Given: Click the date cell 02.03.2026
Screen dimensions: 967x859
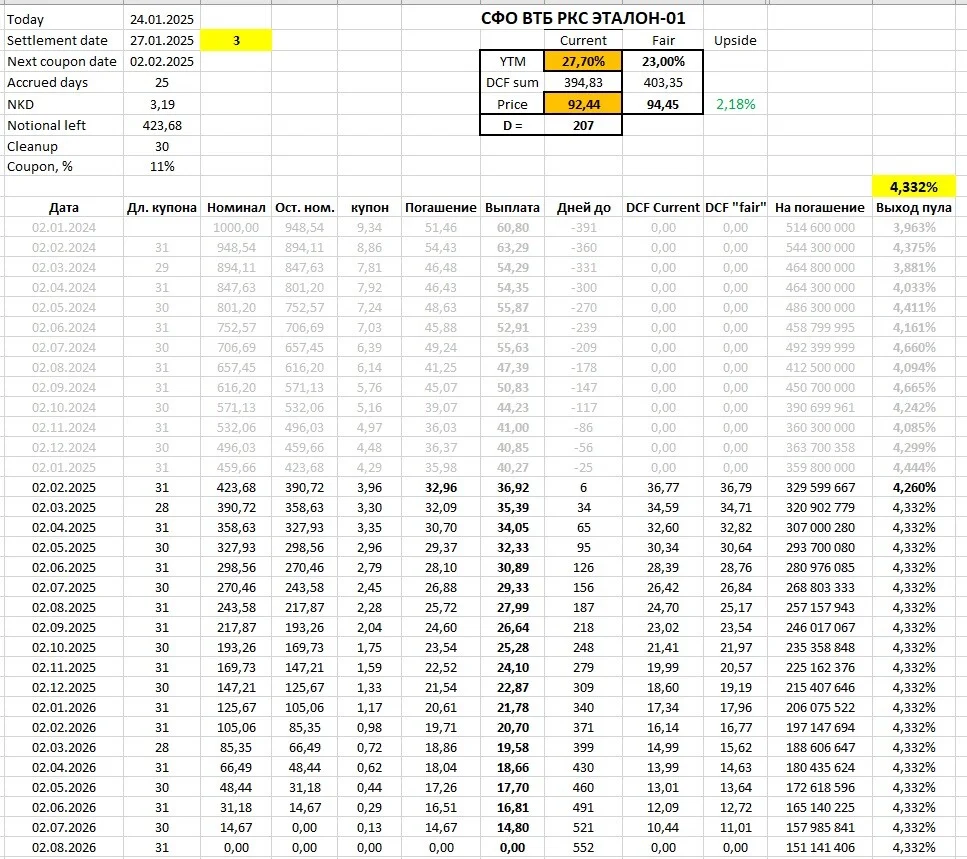Looking at the screenshot, I should pos(64,747).
